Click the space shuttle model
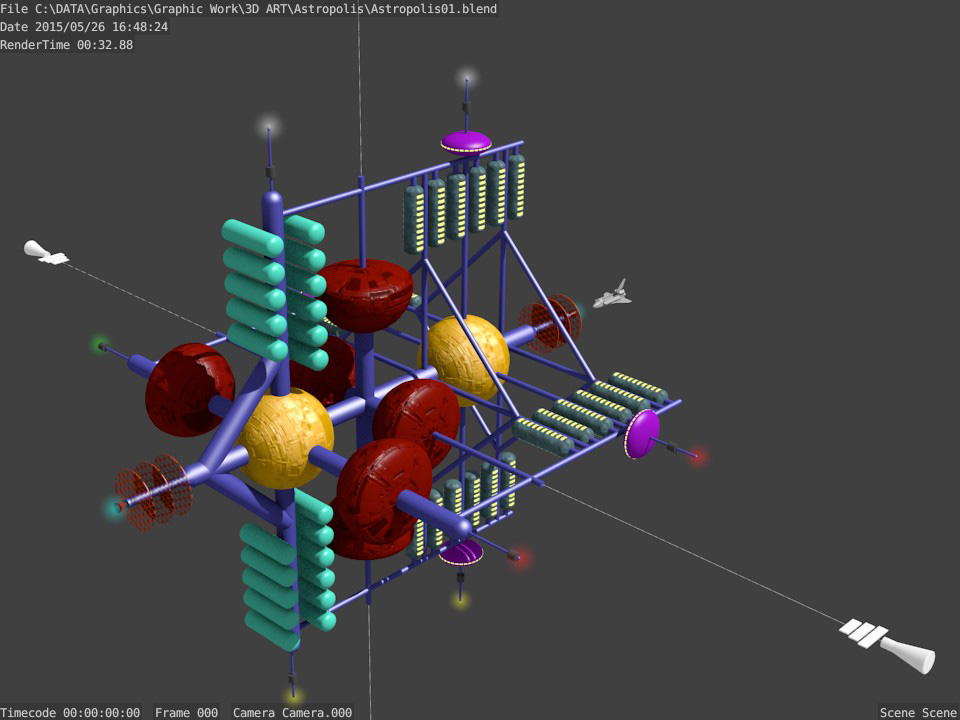The image size is (960, 720). pyautogui.click(x=612, y=294)
